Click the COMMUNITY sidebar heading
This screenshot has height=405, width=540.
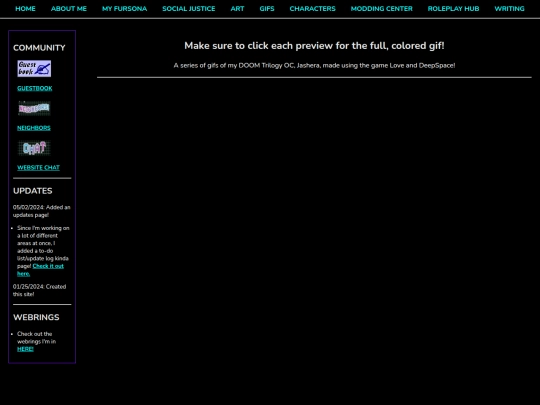(x=39, y=48)
